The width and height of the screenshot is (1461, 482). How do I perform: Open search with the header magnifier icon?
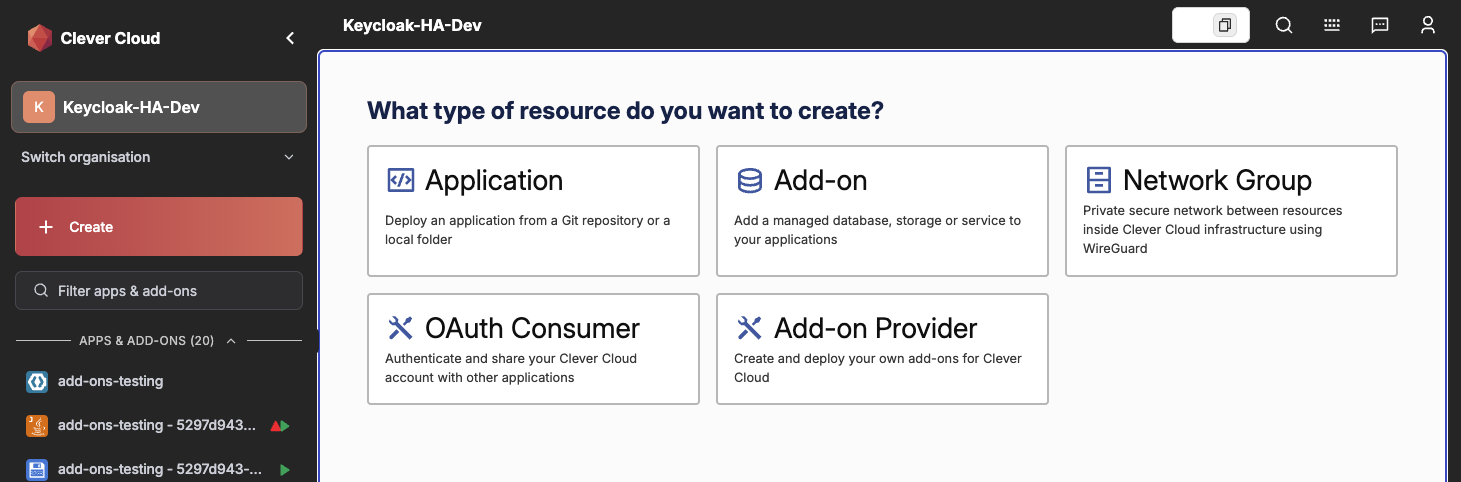point(1284,25)
